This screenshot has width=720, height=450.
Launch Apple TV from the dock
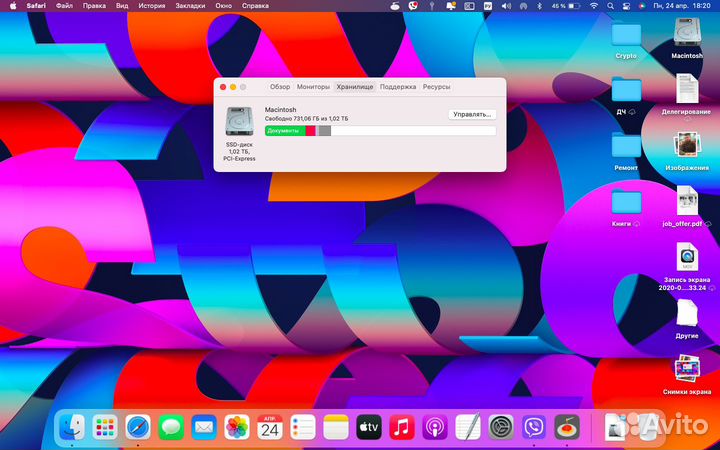pyautogui.click(x=369, y=428)
